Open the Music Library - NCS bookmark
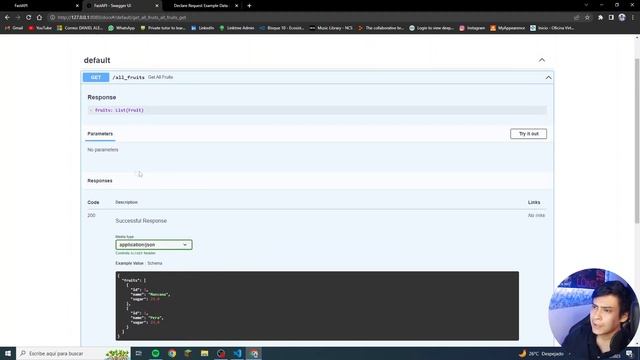 coord(331,28)
